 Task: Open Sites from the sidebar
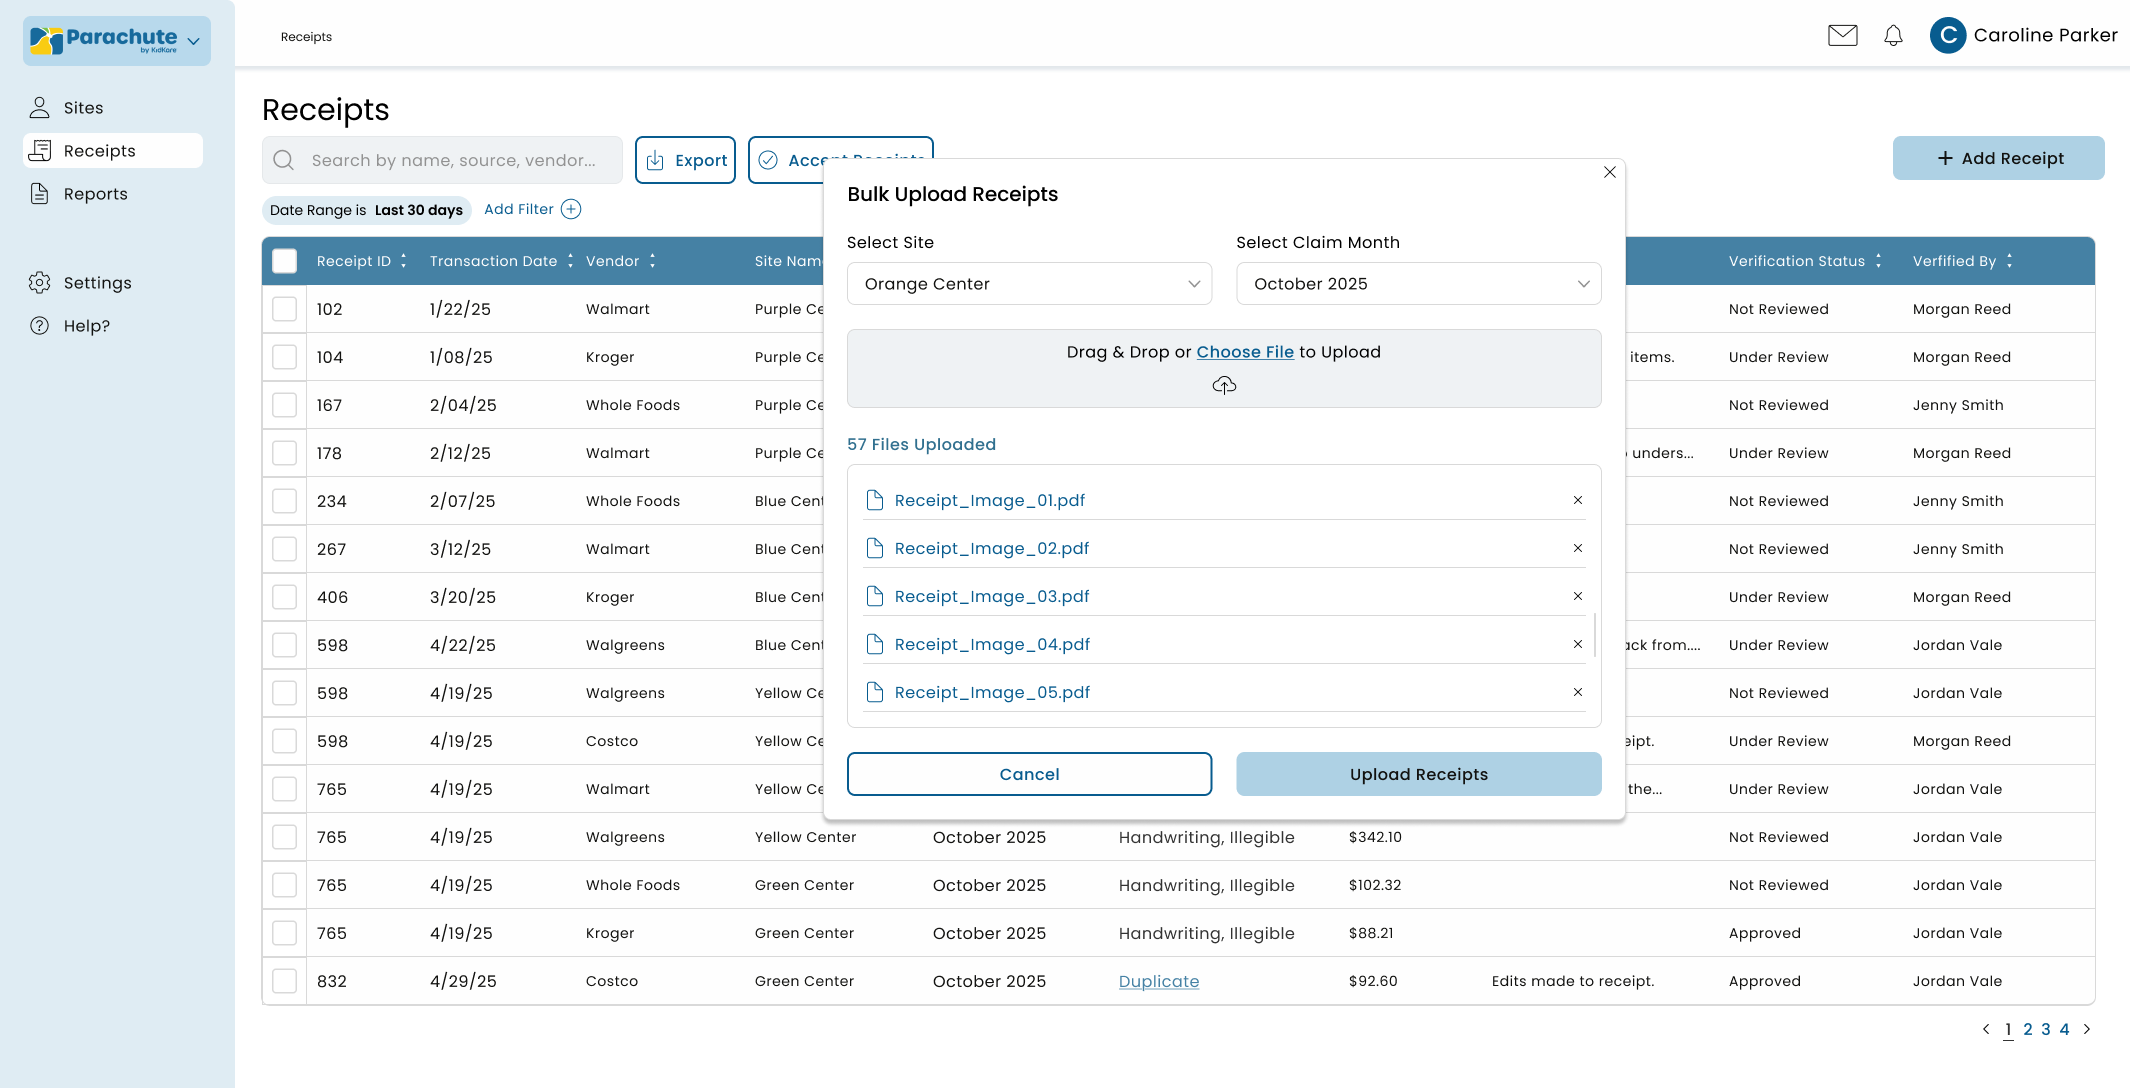pos(83,108)
